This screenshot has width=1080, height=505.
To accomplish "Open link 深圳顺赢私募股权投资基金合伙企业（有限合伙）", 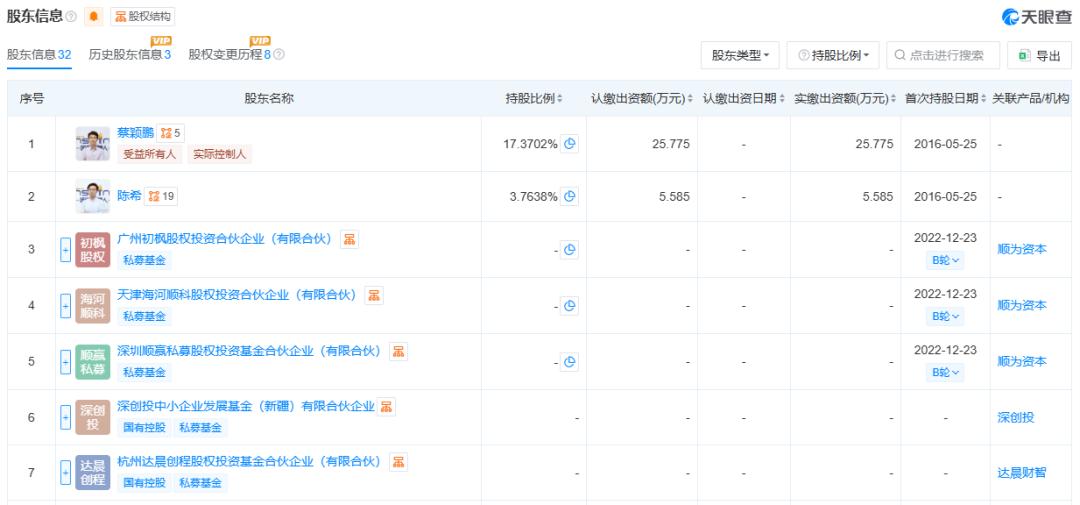I will pyautogui.click(x=250, y=351).
